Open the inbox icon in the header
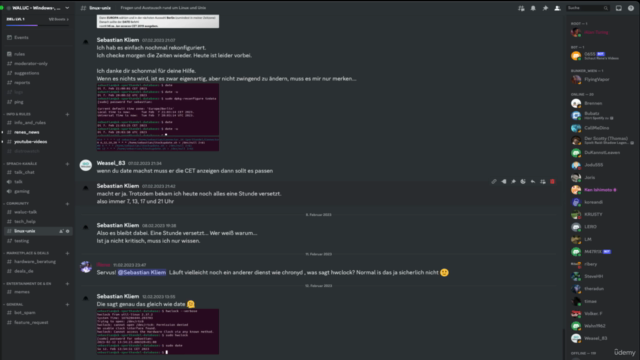This screenshot has width=640, height=360. click(619, 8)
